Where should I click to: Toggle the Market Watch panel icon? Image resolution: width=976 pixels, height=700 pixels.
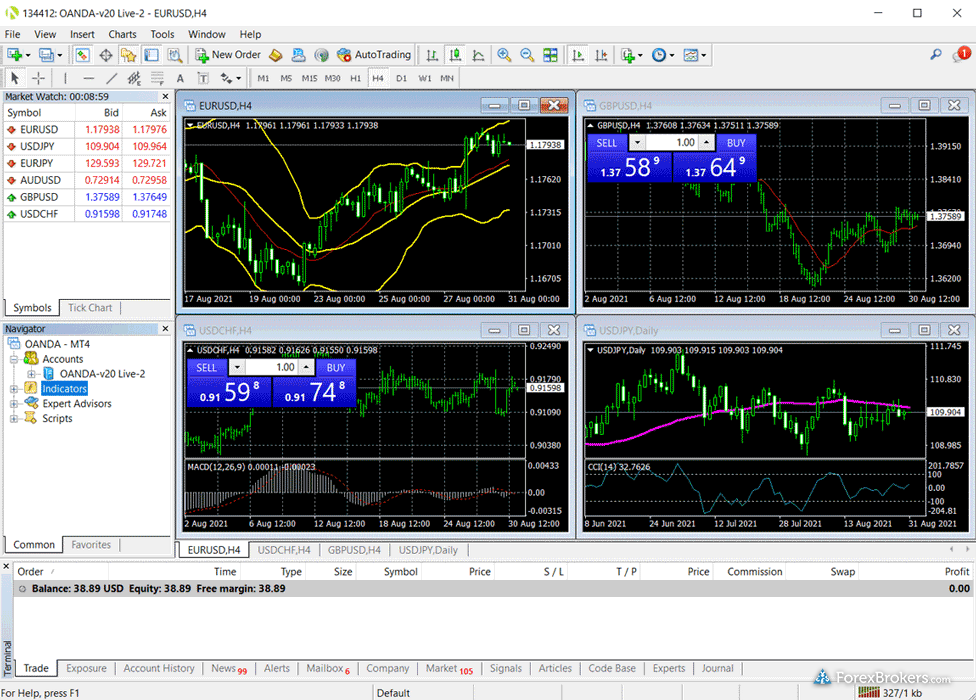pos(82,55)
